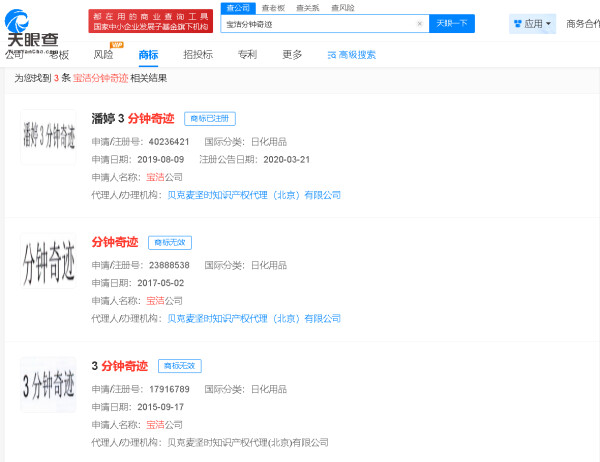Screen dimensions: 600x462
Task: Open the 更多 category menu
Action: click(292, 55)
